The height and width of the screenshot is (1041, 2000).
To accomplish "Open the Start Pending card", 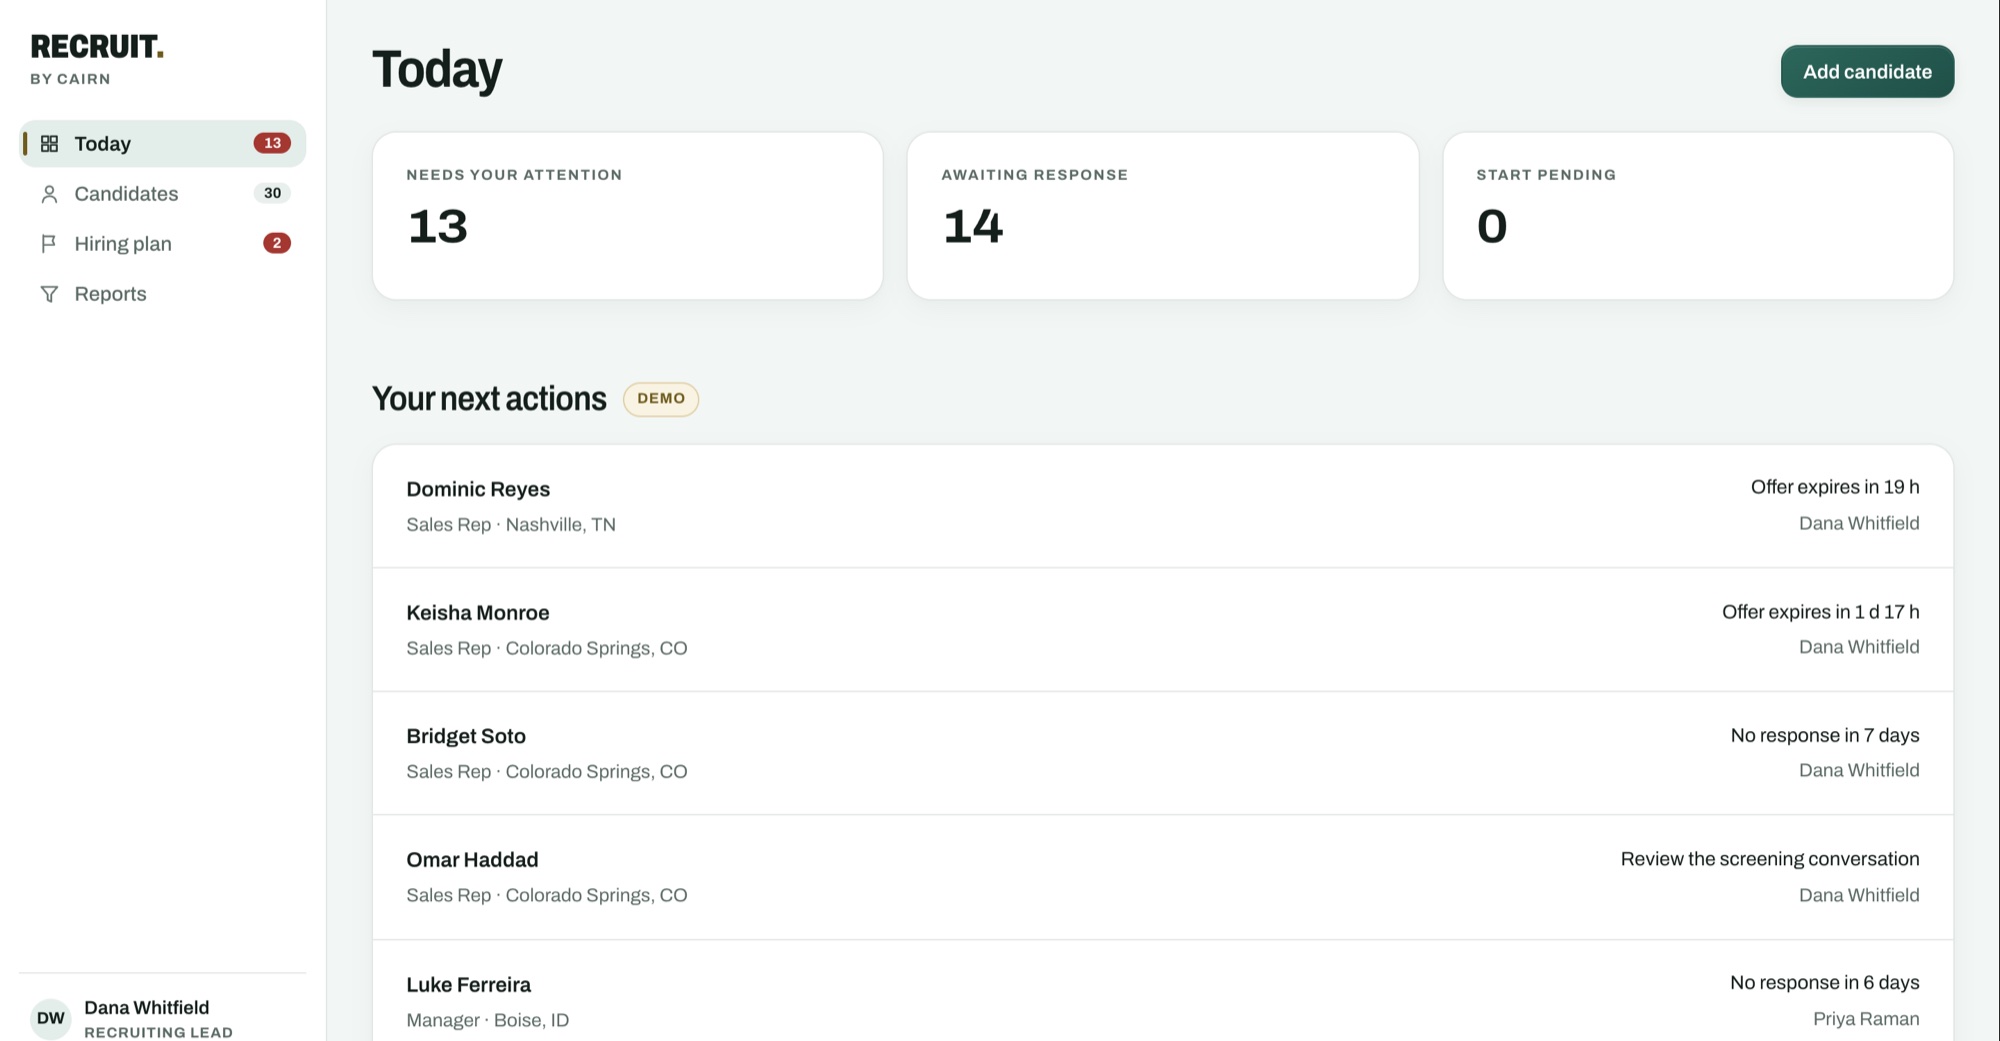I will (1698, 216).
